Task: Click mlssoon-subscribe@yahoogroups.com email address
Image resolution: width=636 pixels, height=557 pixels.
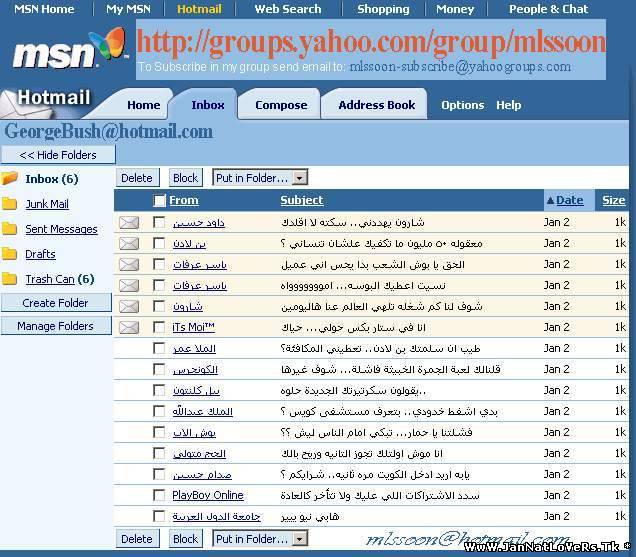Action: [x=460, y=67]
